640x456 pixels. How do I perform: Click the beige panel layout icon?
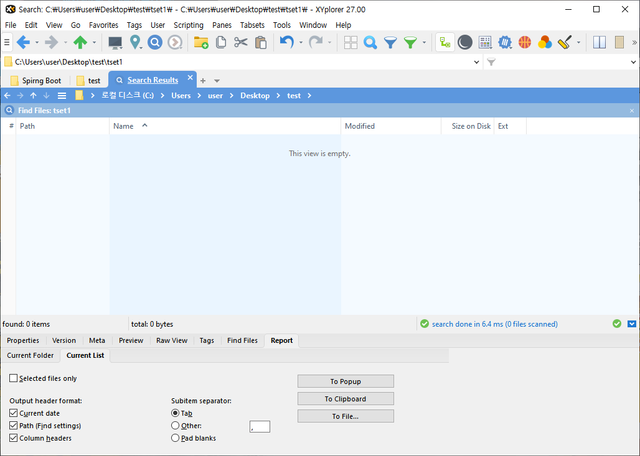[620, 42]
